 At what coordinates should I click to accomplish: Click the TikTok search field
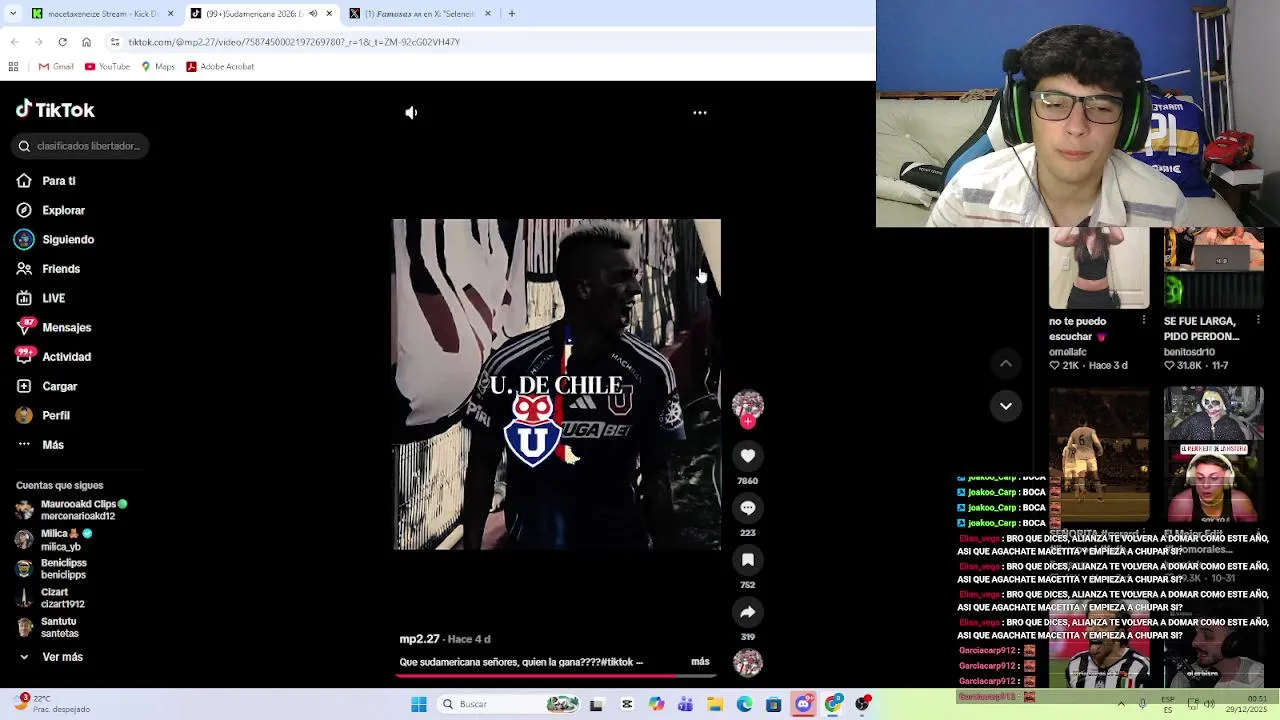[x=82, y=146]
